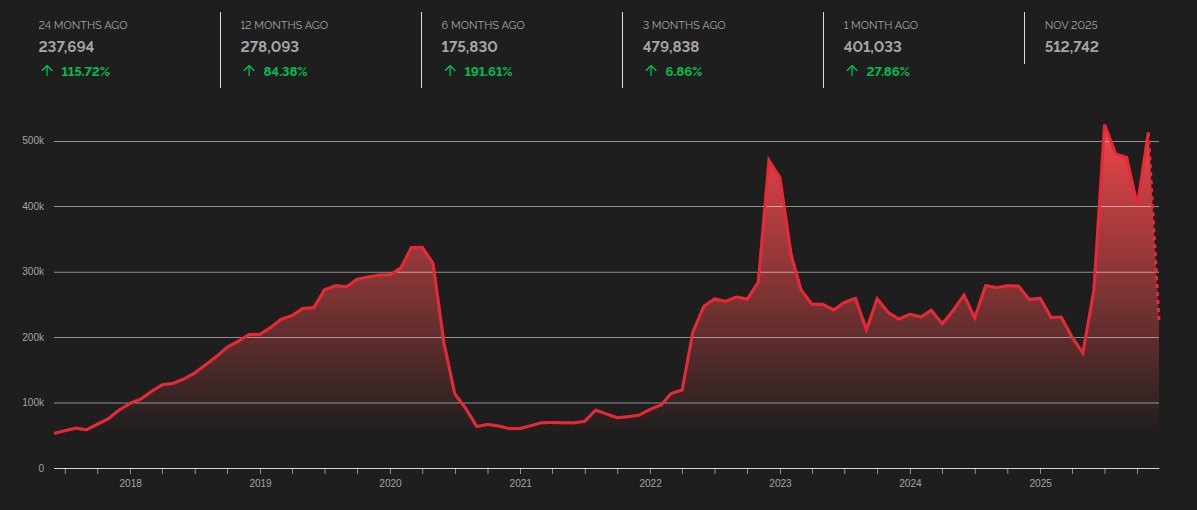Viewport: 1197px width, 510px height.
Task: Select the 2023 tick on the time axis
Action: (780, 483)
